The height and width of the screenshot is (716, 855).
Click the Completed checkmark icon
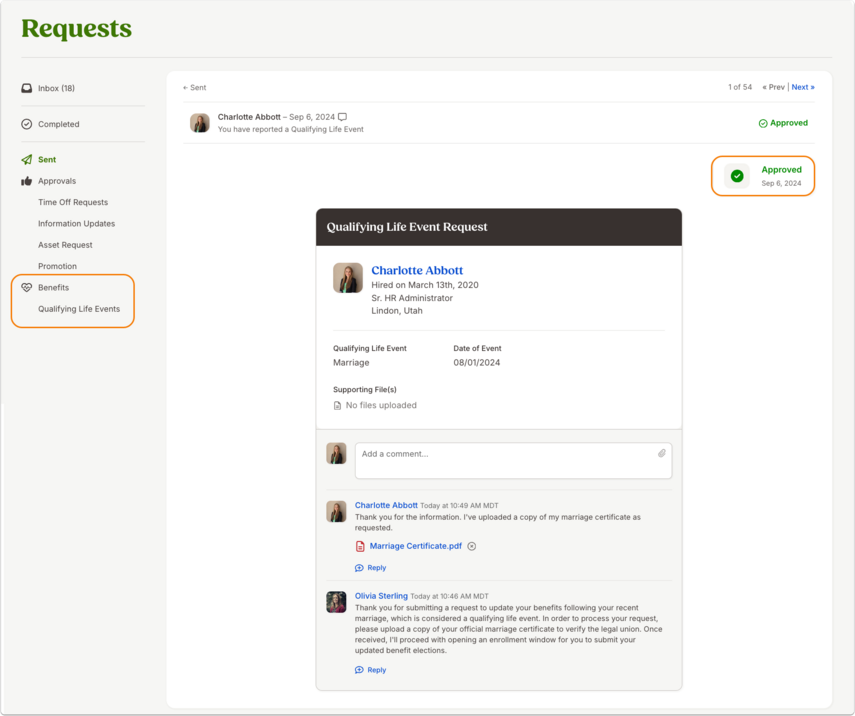(26, 124)
